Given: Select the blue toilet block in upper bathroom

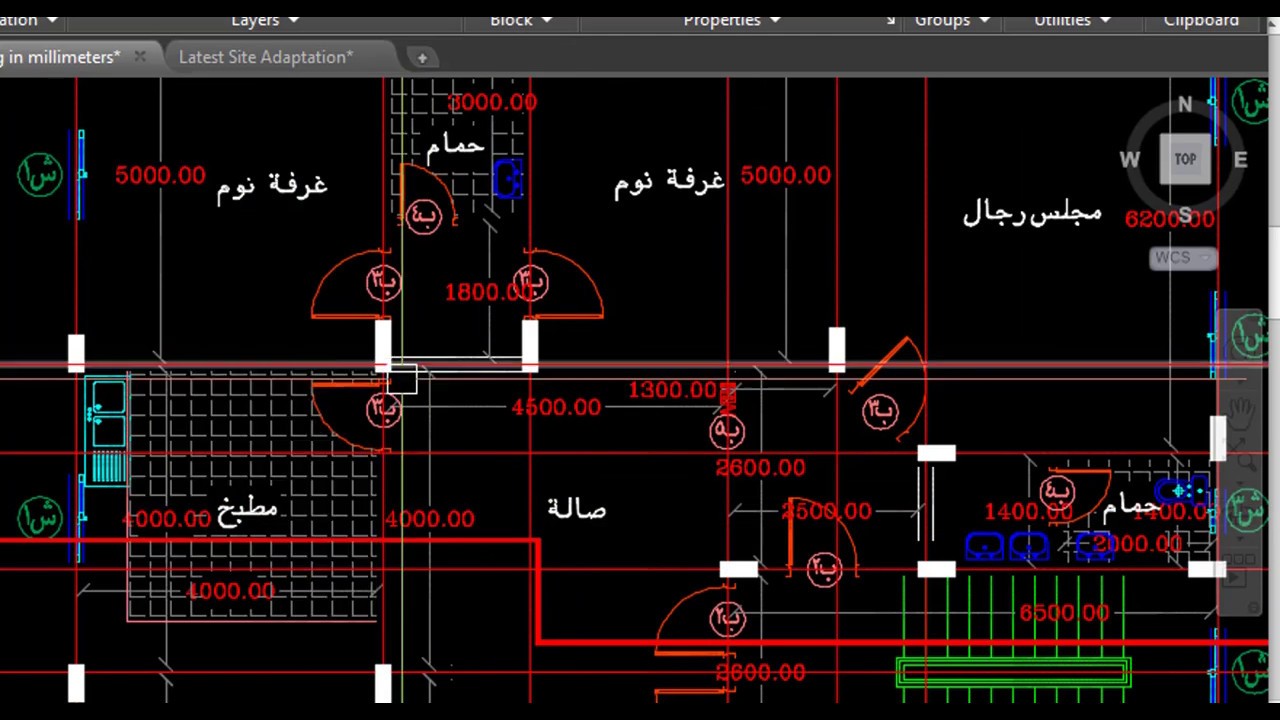Looking at the screenshot, I should tap(508, 179).
